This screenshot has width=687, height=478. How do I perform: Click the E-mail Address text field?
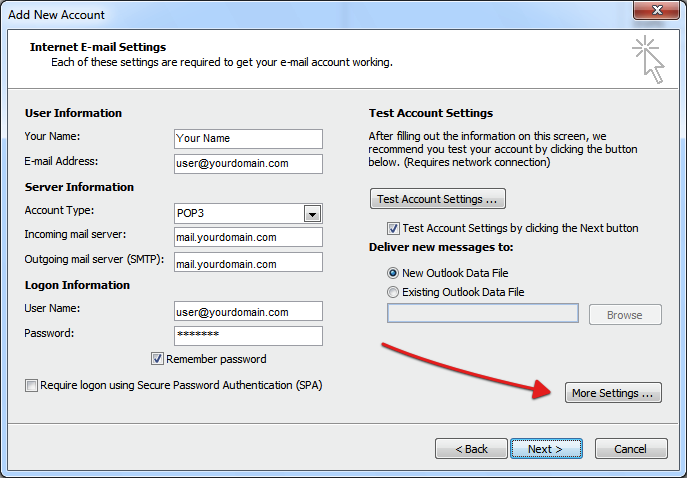pyautogui.click(x=248, y=163)
